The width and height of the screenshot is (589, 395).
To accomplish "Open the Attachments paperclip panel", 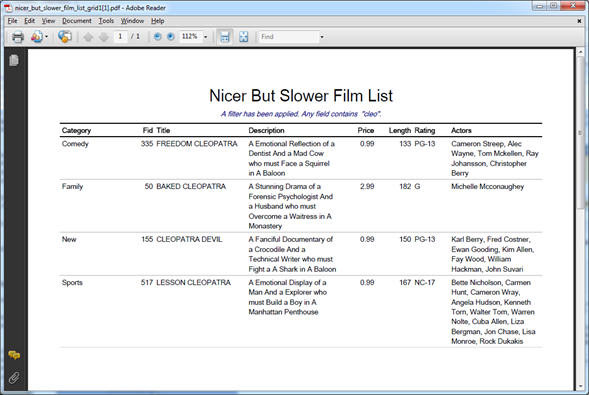I will (14, 378).
